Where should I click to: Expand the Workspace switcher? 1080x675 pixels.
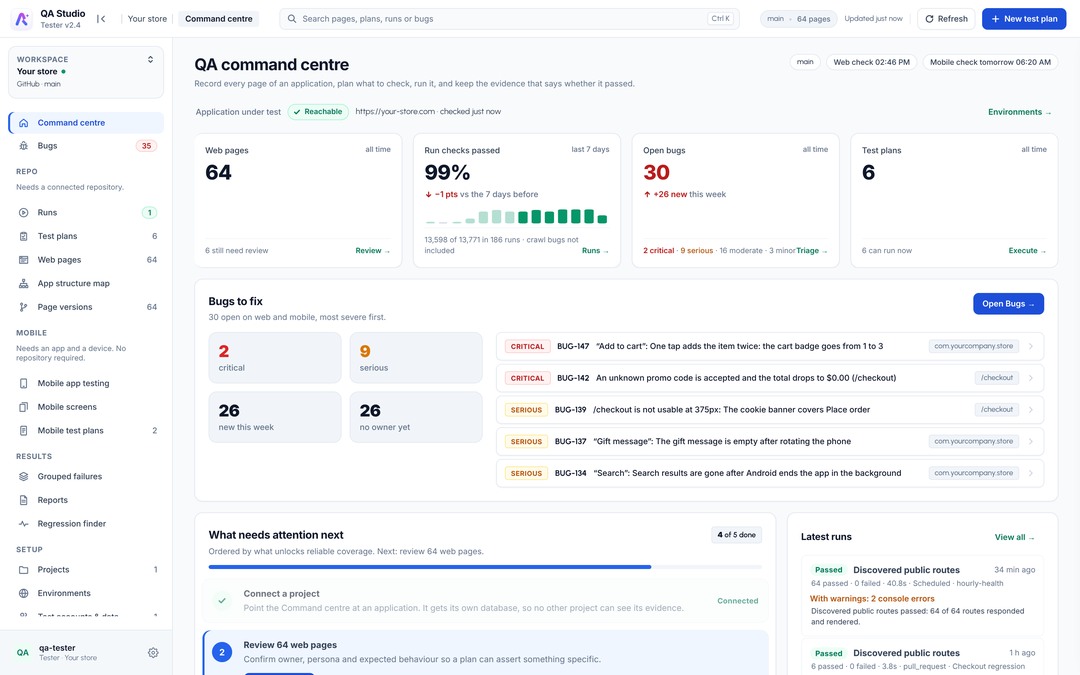(x=86, y=72)
